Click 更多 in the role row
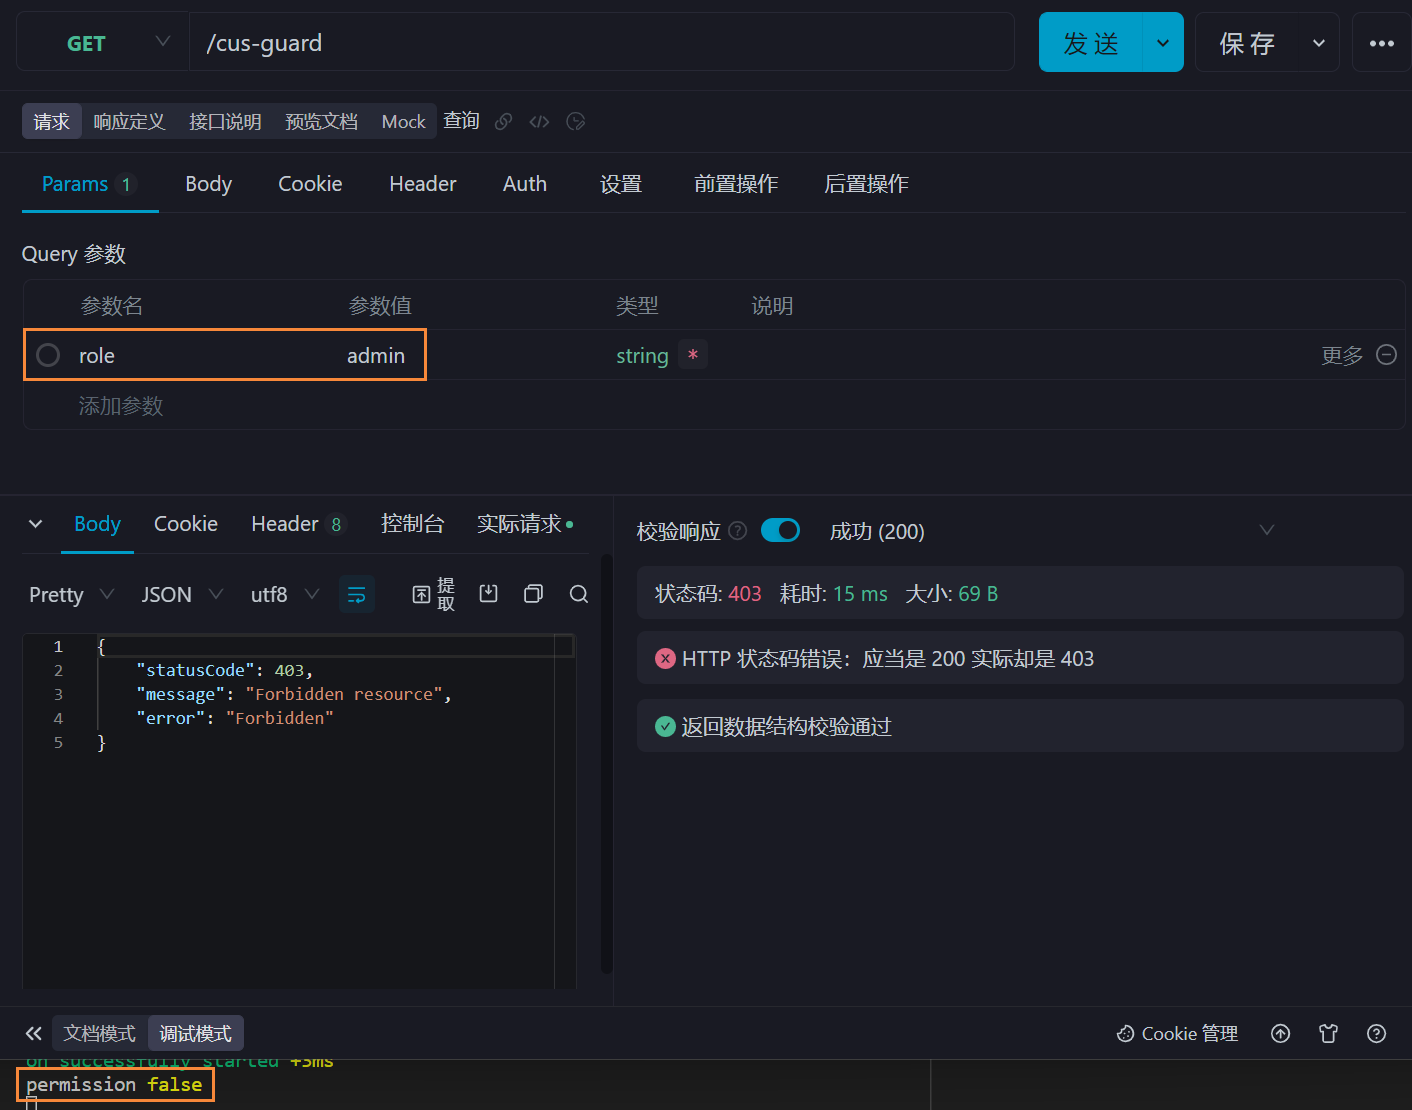The width and height of the screenshot is (1412, 1110). point(1342,355)
